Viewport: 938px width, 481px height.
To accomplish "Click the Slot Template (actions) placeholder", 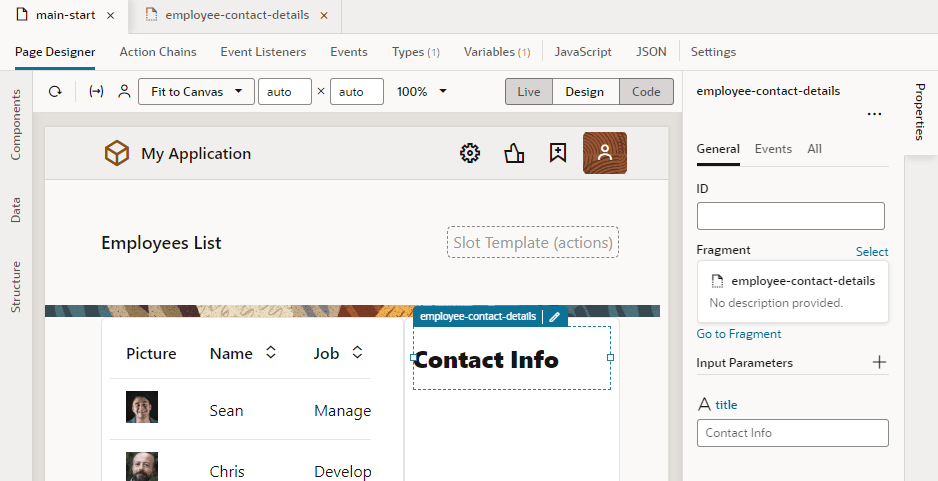I will click(533, 242).
